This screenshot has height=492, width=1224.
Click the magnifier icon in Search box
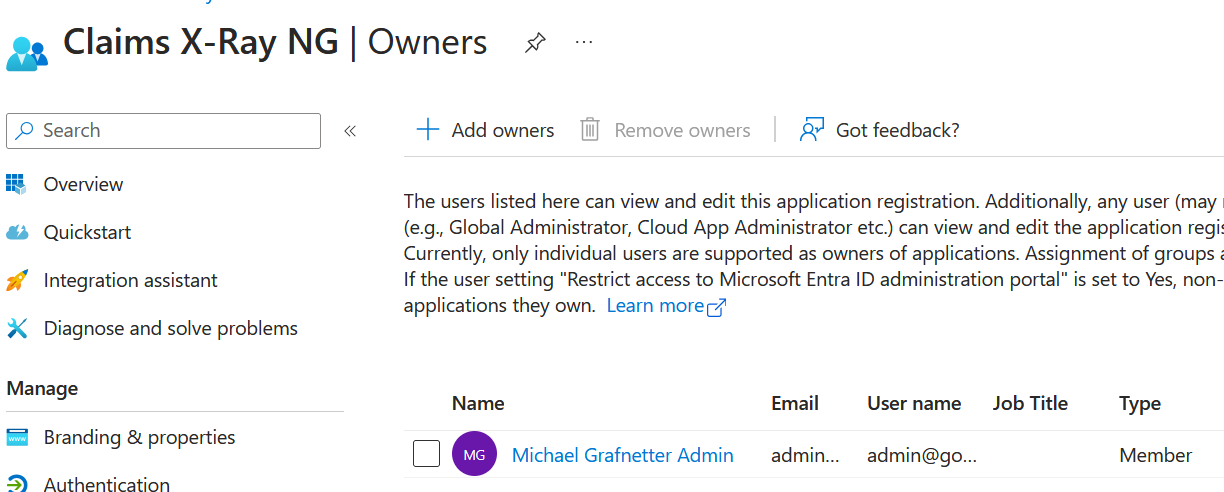25,131
